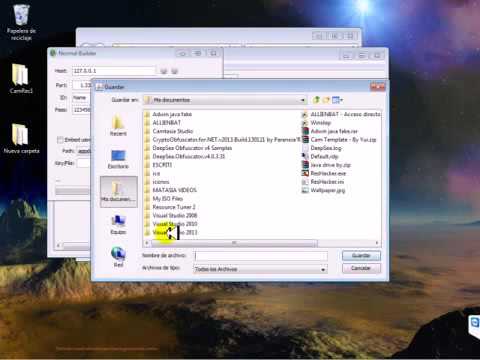Click the Host field showing 127.0.0.1
The image size is (480, 360).
pos(114,71)
